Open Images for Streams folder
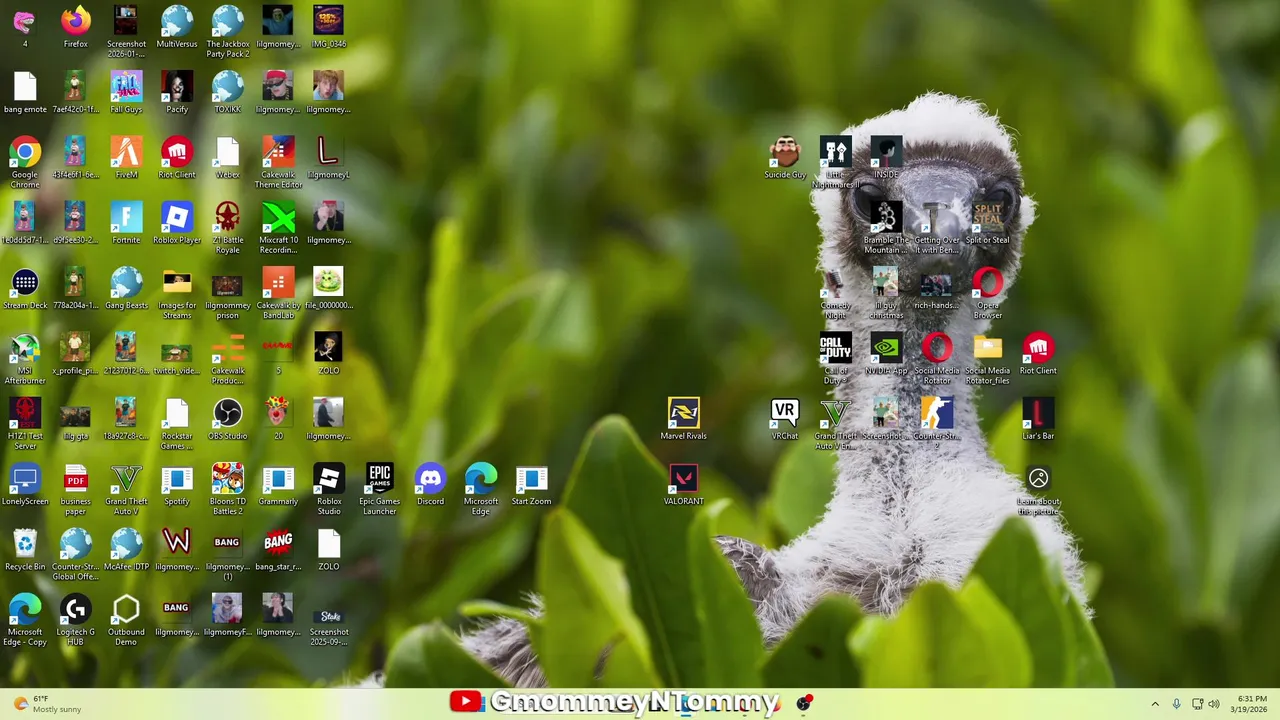Image resolution: width=1280 pixels, height=720 pixels. tap(177, 293)
